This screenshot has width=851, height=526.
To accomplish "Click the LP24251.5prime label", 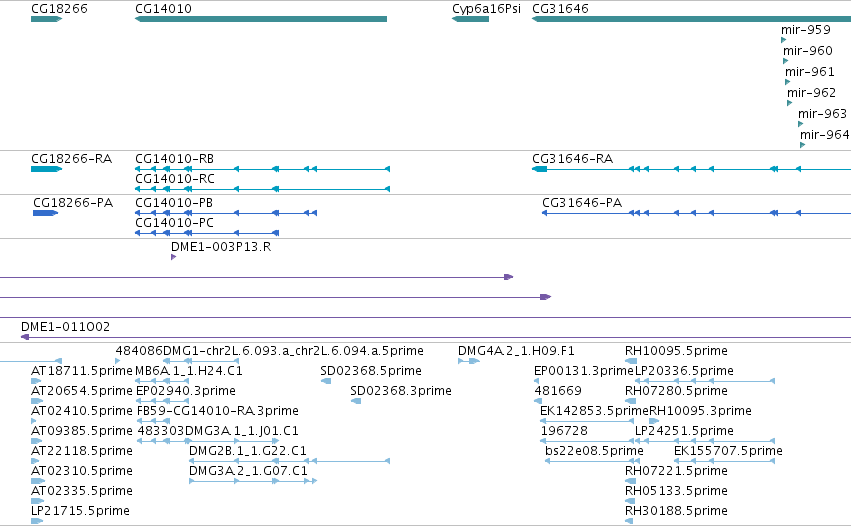I will (x=684, y=431).
